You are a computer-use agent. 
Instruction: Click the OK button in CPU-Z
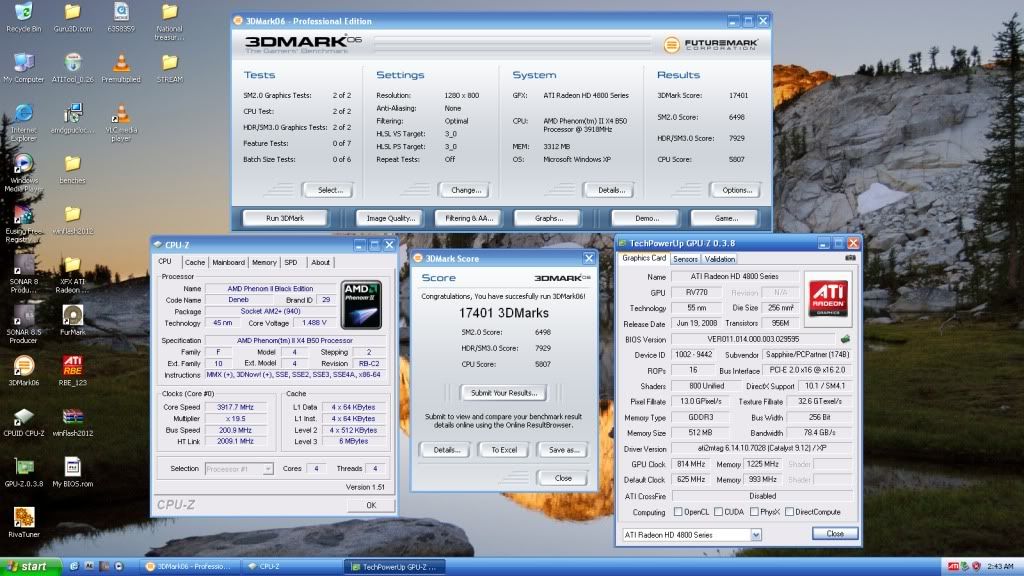tap(371, 505)
